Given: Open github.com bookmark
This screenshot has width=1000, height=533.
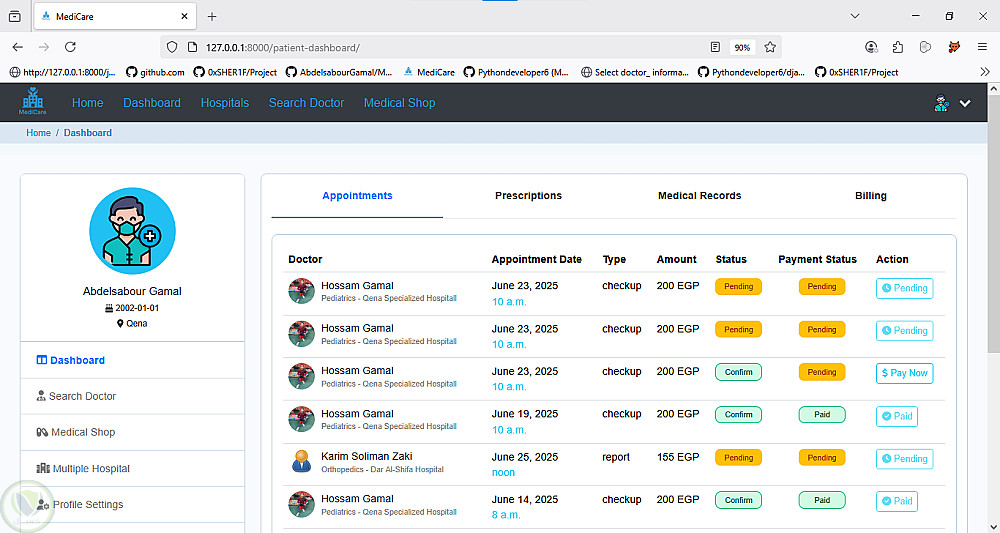Looking at the screenshot, I should pyautogui.click(x=155, y=73).
